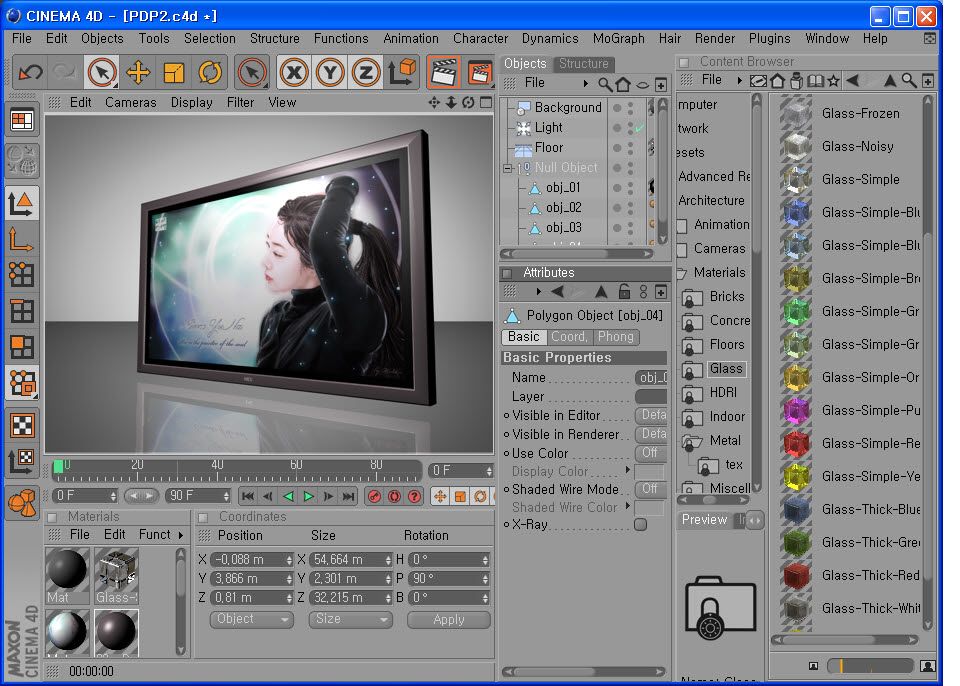Select the Rotate tool

210,73
